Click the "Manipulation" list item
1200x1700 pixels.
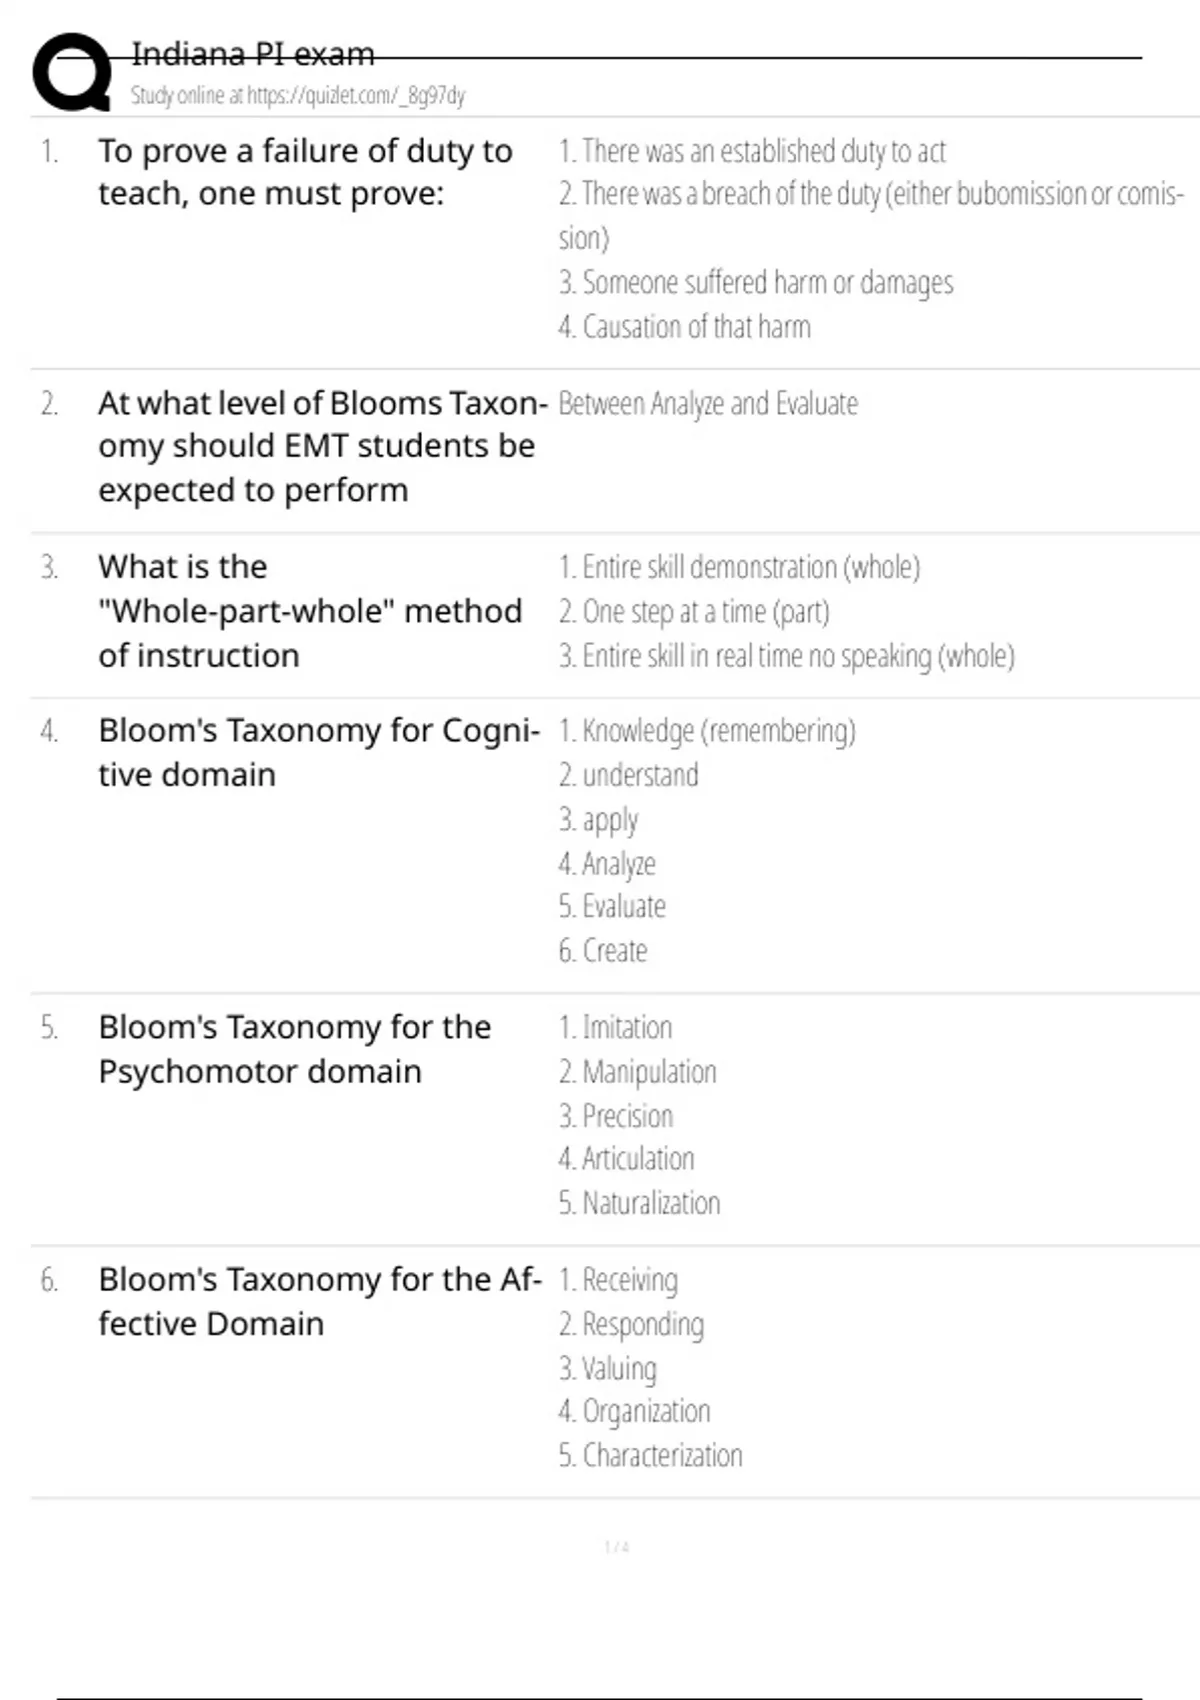click(638, 1072)
